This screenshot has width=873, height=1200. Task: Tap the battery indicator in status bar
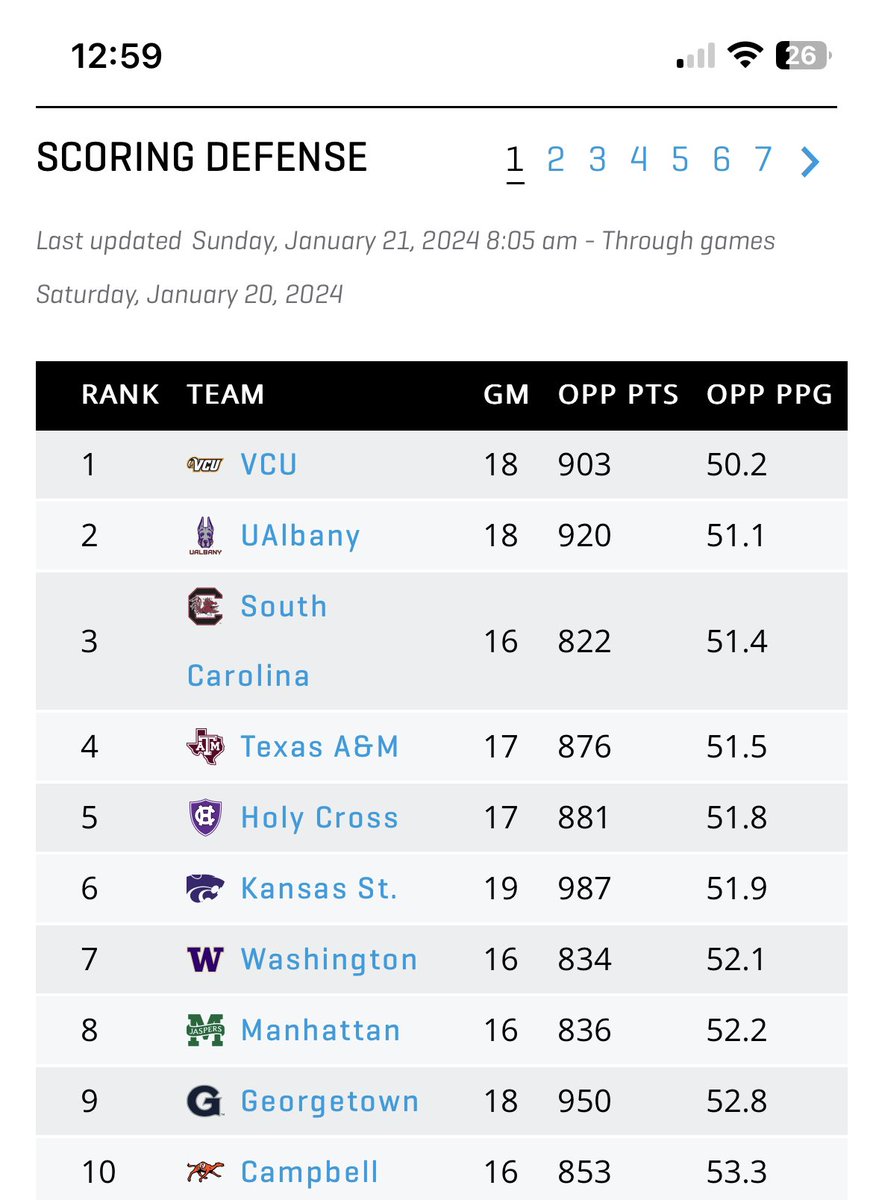tap(803, 57)
